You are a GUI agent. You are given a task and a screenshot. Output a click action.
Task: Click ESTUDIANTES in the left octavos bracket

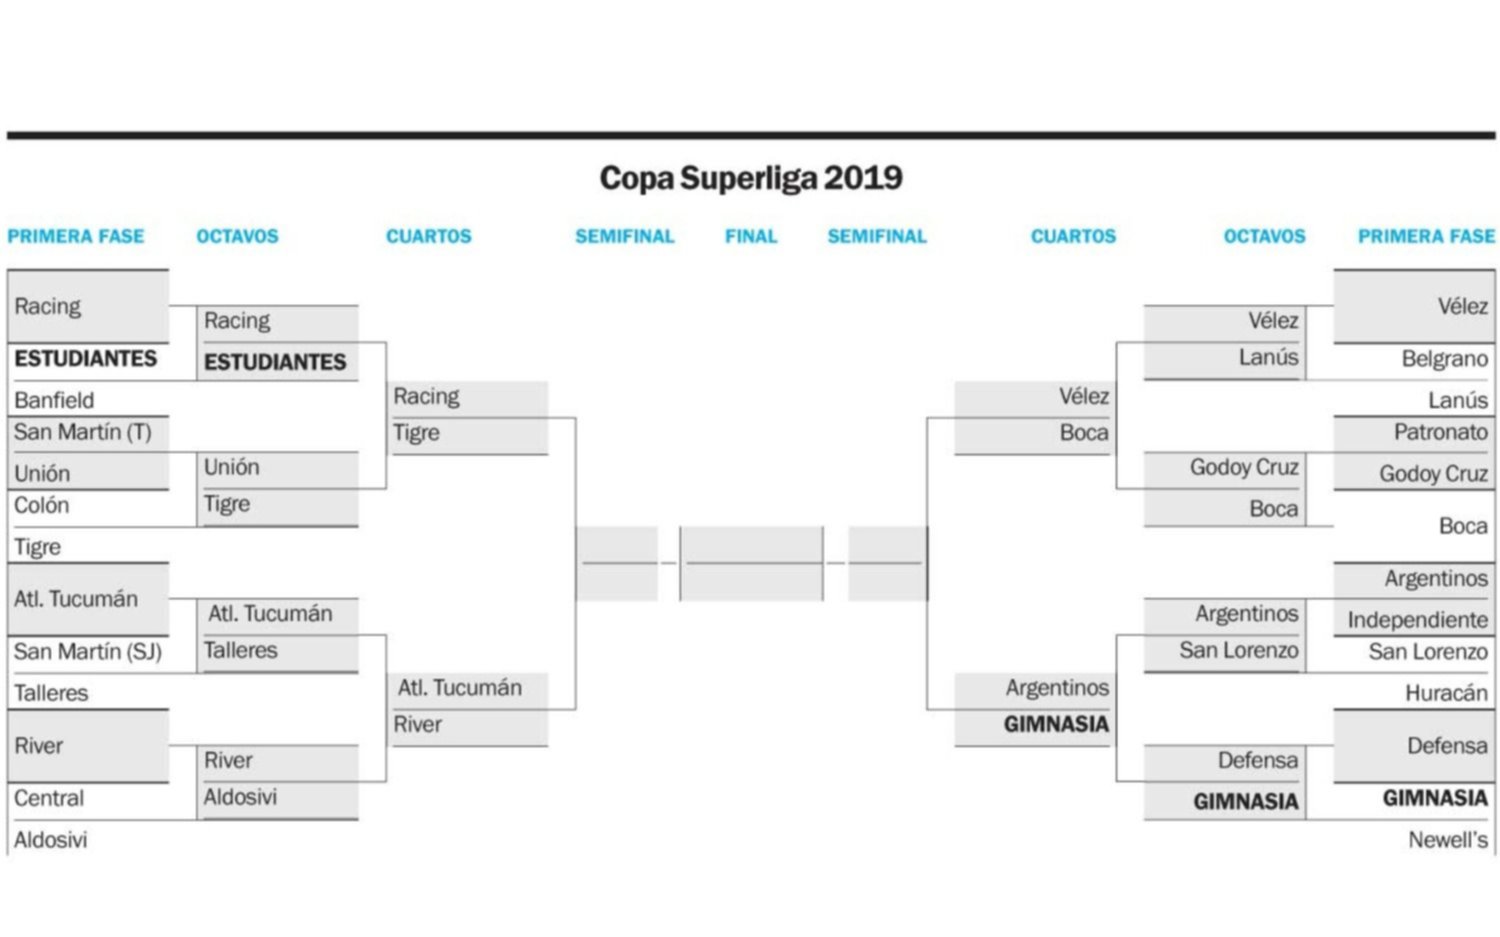tap(275, 362)
